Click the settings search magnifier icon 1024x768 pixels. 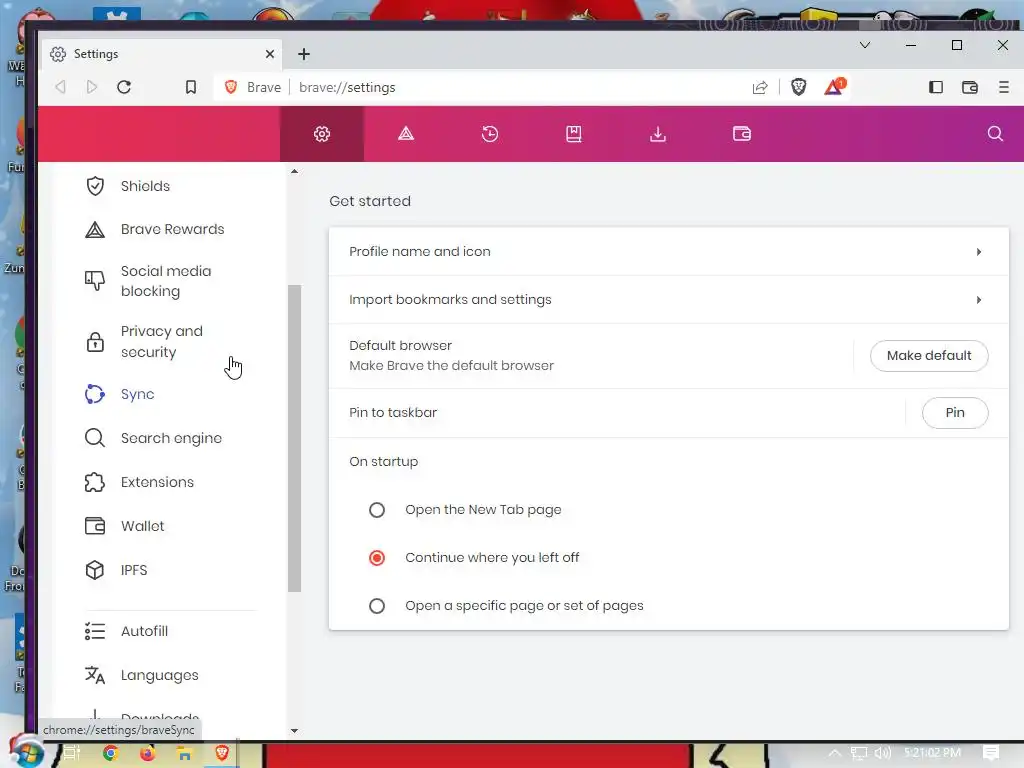click(x=995, y=134)
